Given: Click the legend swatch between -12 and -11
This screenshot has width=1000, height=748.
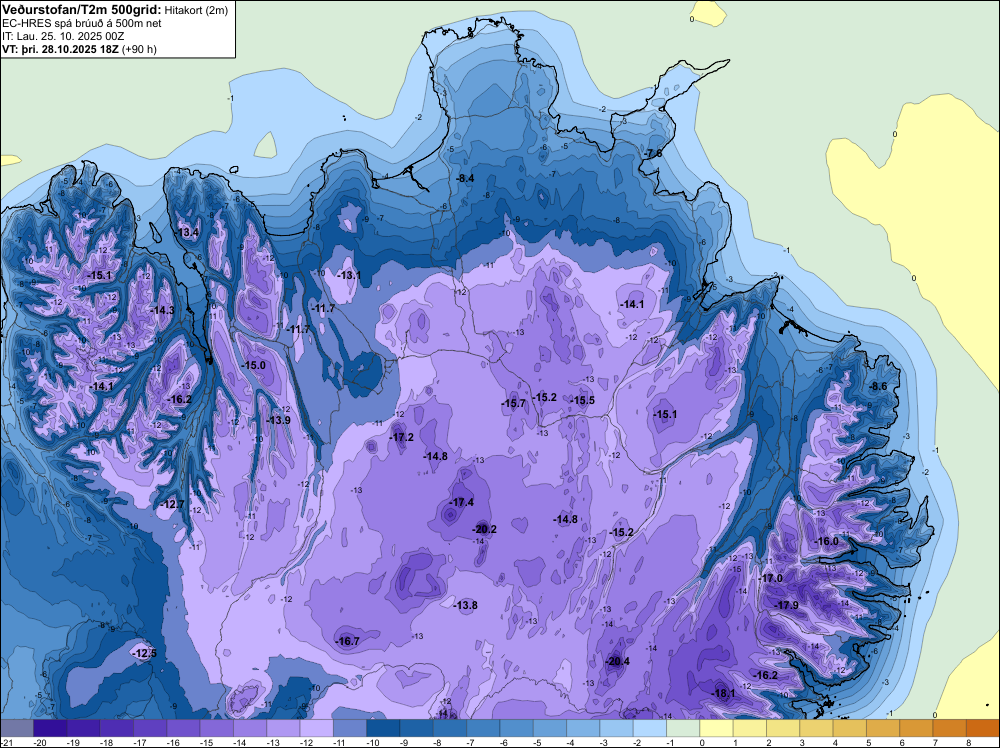Looking at the screenshot, I should click(x=316, y=729).
